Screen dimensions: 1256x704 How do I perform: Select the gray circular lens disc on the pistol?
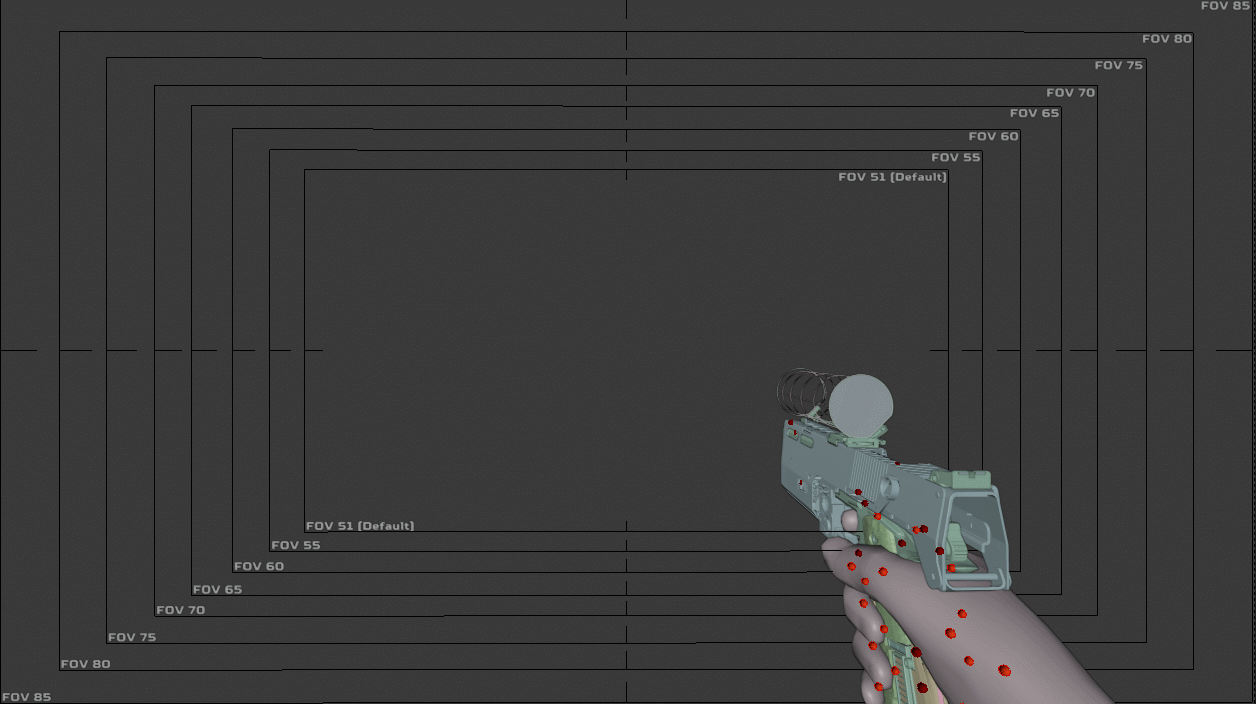pyautogui.click(x=861, y=404)
